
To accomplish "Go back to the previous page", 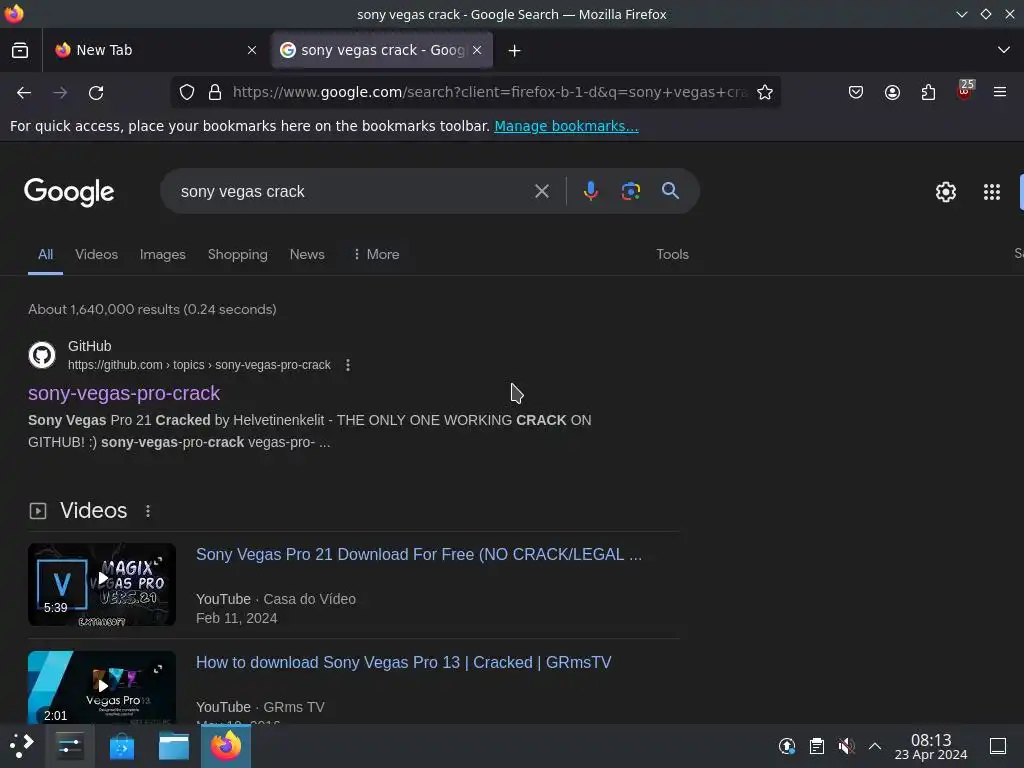I will click(24, 93).
